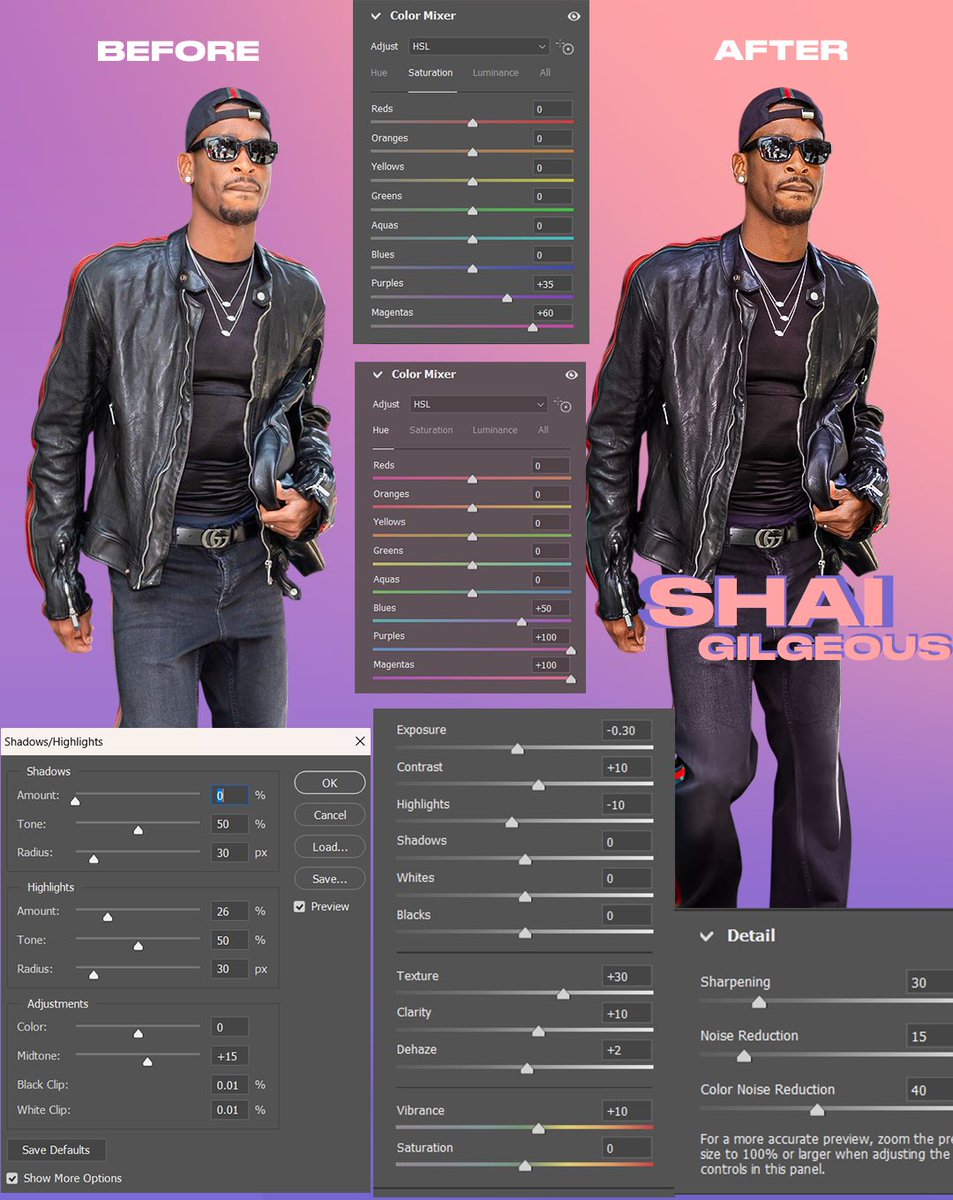Toggle visibility eye in upper Color Mixer panel
This screenshot has width=953, height=1200.
tap(573, 16)
